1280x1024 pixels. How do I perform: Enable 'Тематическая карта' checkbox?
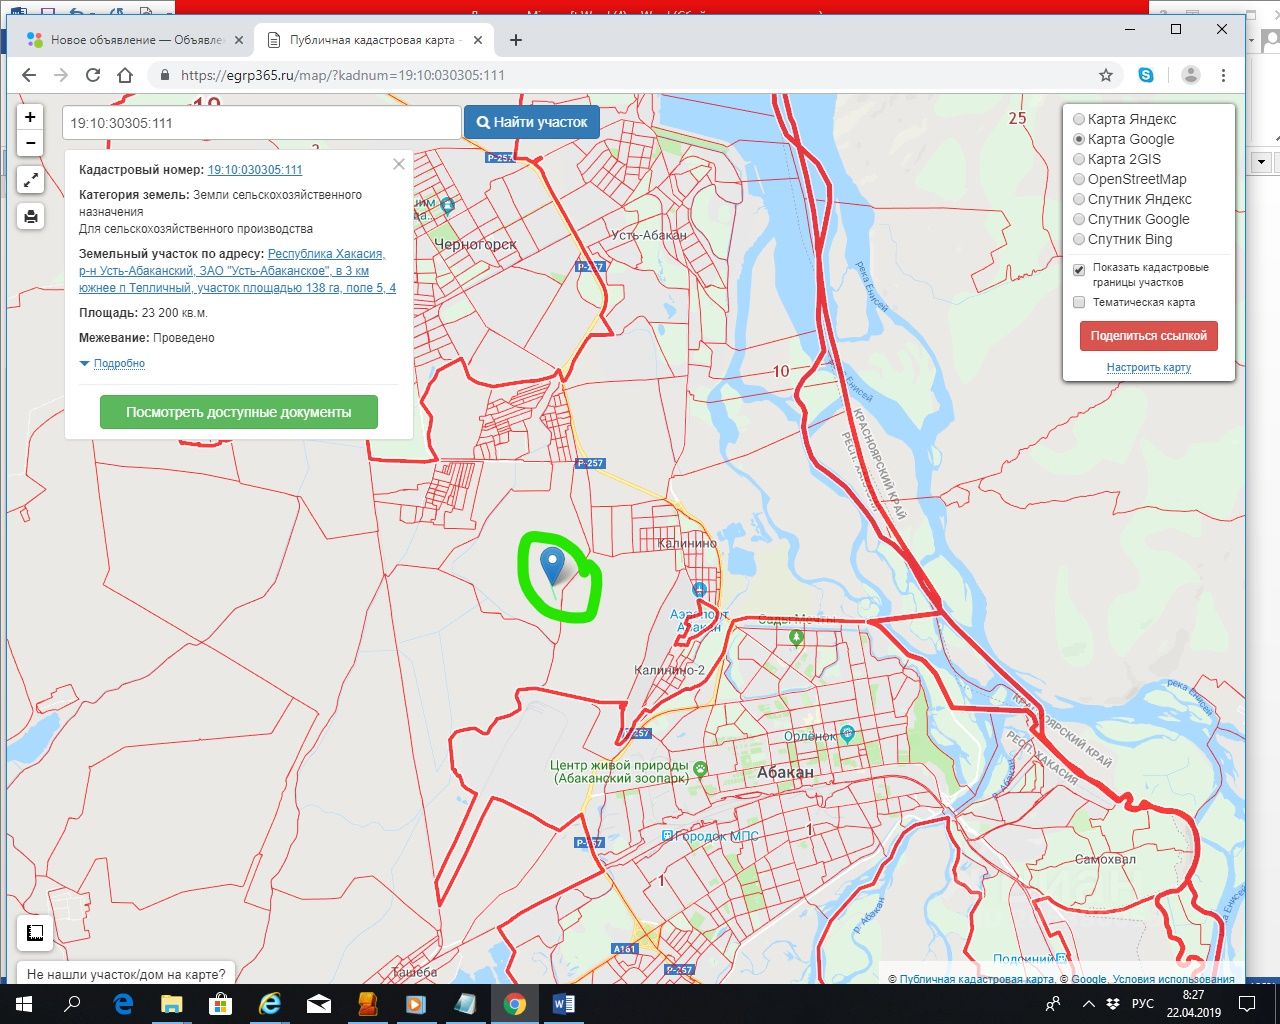[x=1079, y=302]
